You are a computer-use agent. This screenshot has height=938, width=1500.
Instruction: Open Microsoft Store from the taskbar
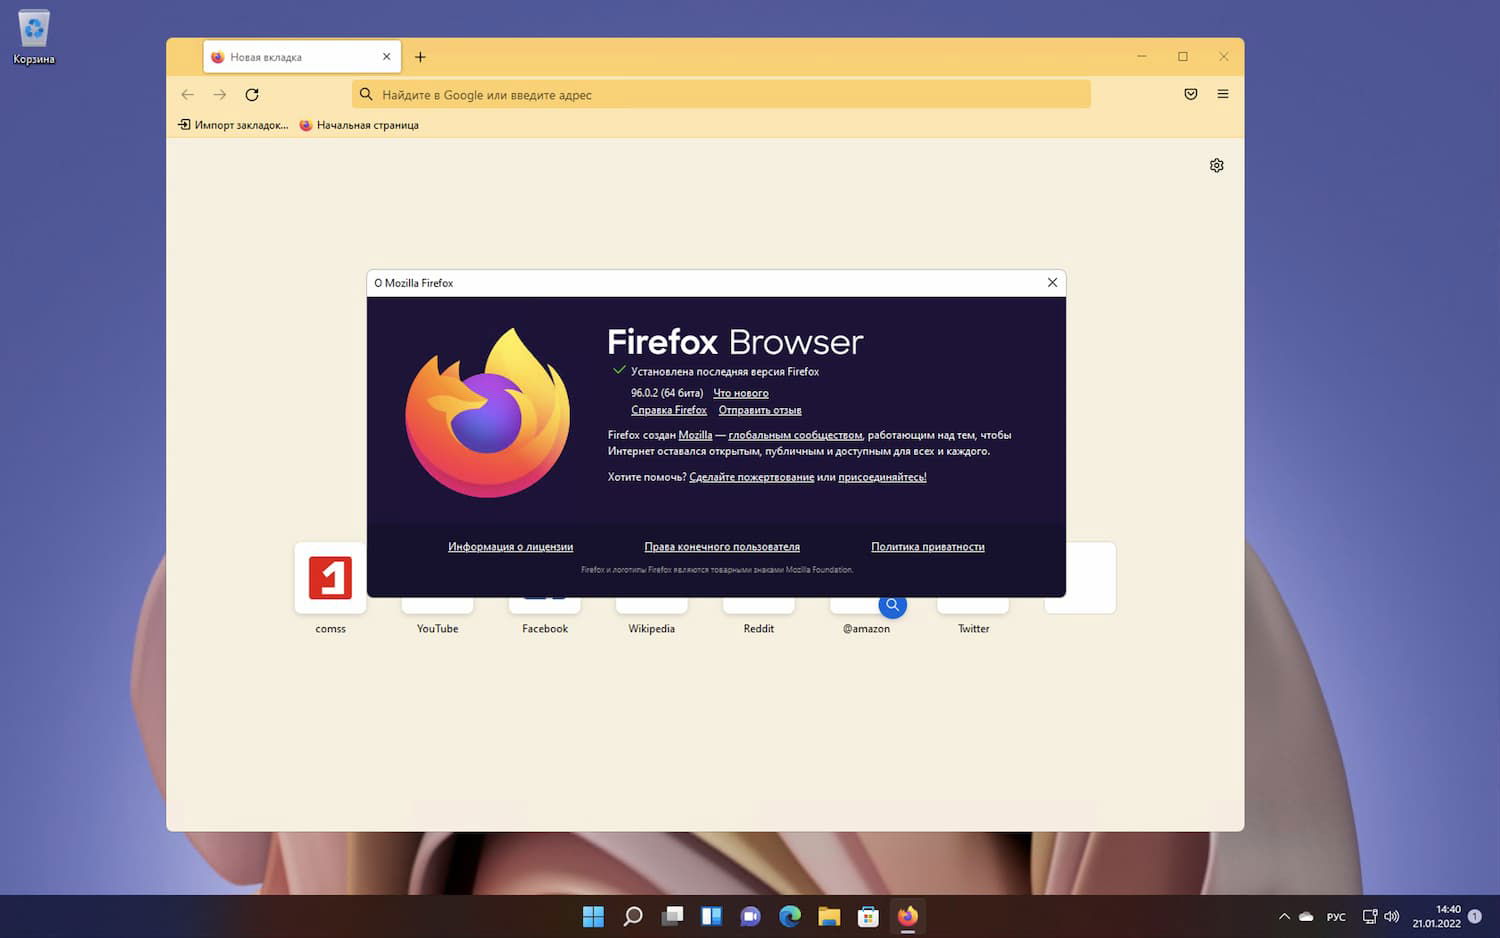click(x=868, y=916)
